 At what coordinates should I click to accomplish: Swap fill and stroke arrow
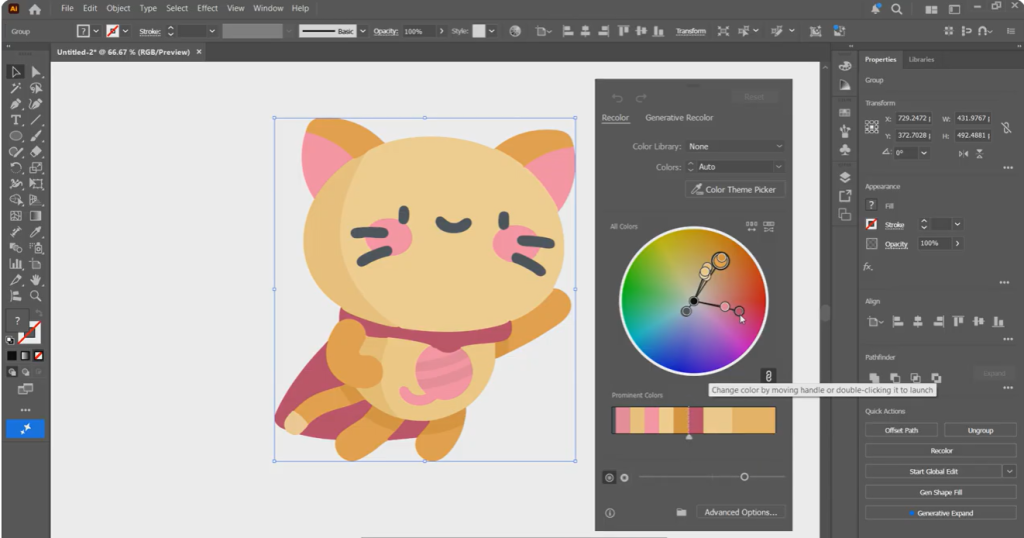[x=39, y=314]
